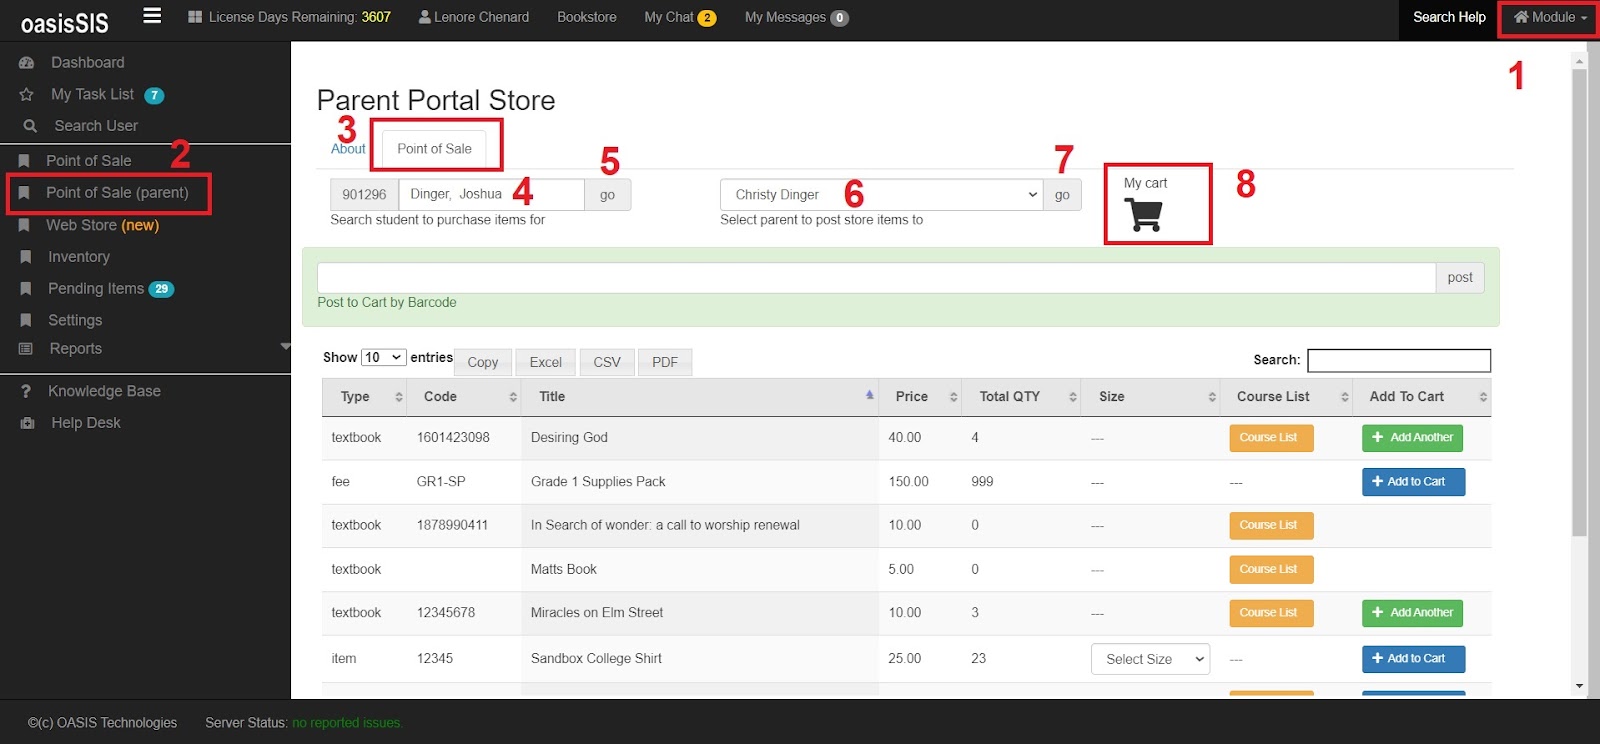Click the magnifier icon beside Search User
The image size is (1600, 744).
coord(30,126)
